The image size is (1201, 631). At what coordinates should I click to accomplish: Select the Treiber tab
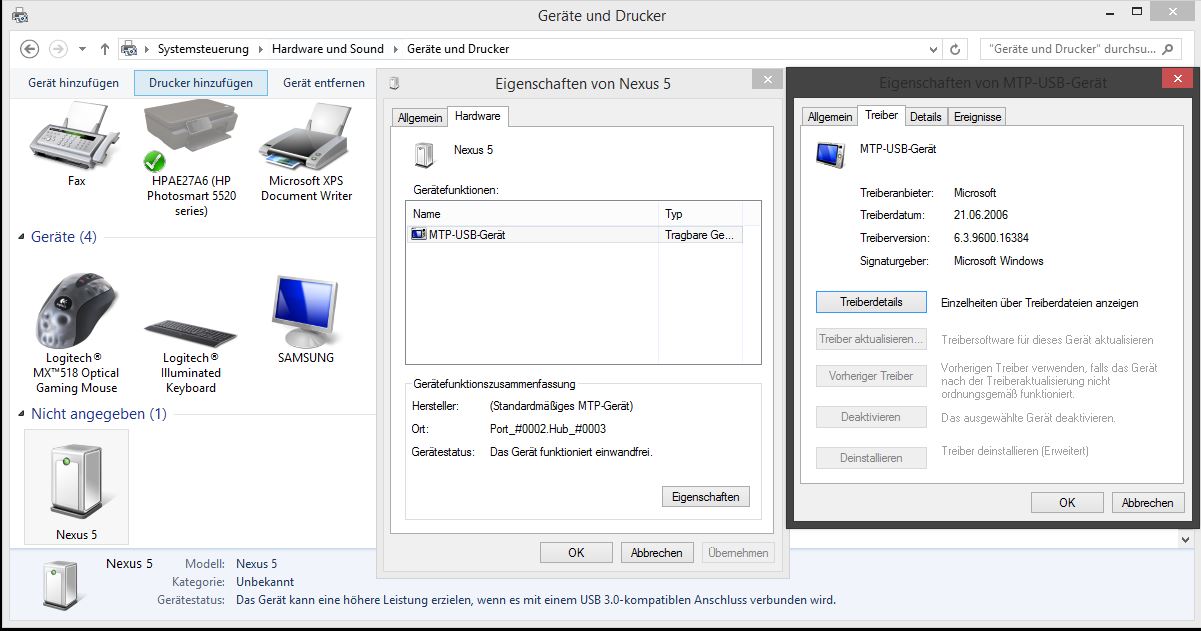(881, 115)
